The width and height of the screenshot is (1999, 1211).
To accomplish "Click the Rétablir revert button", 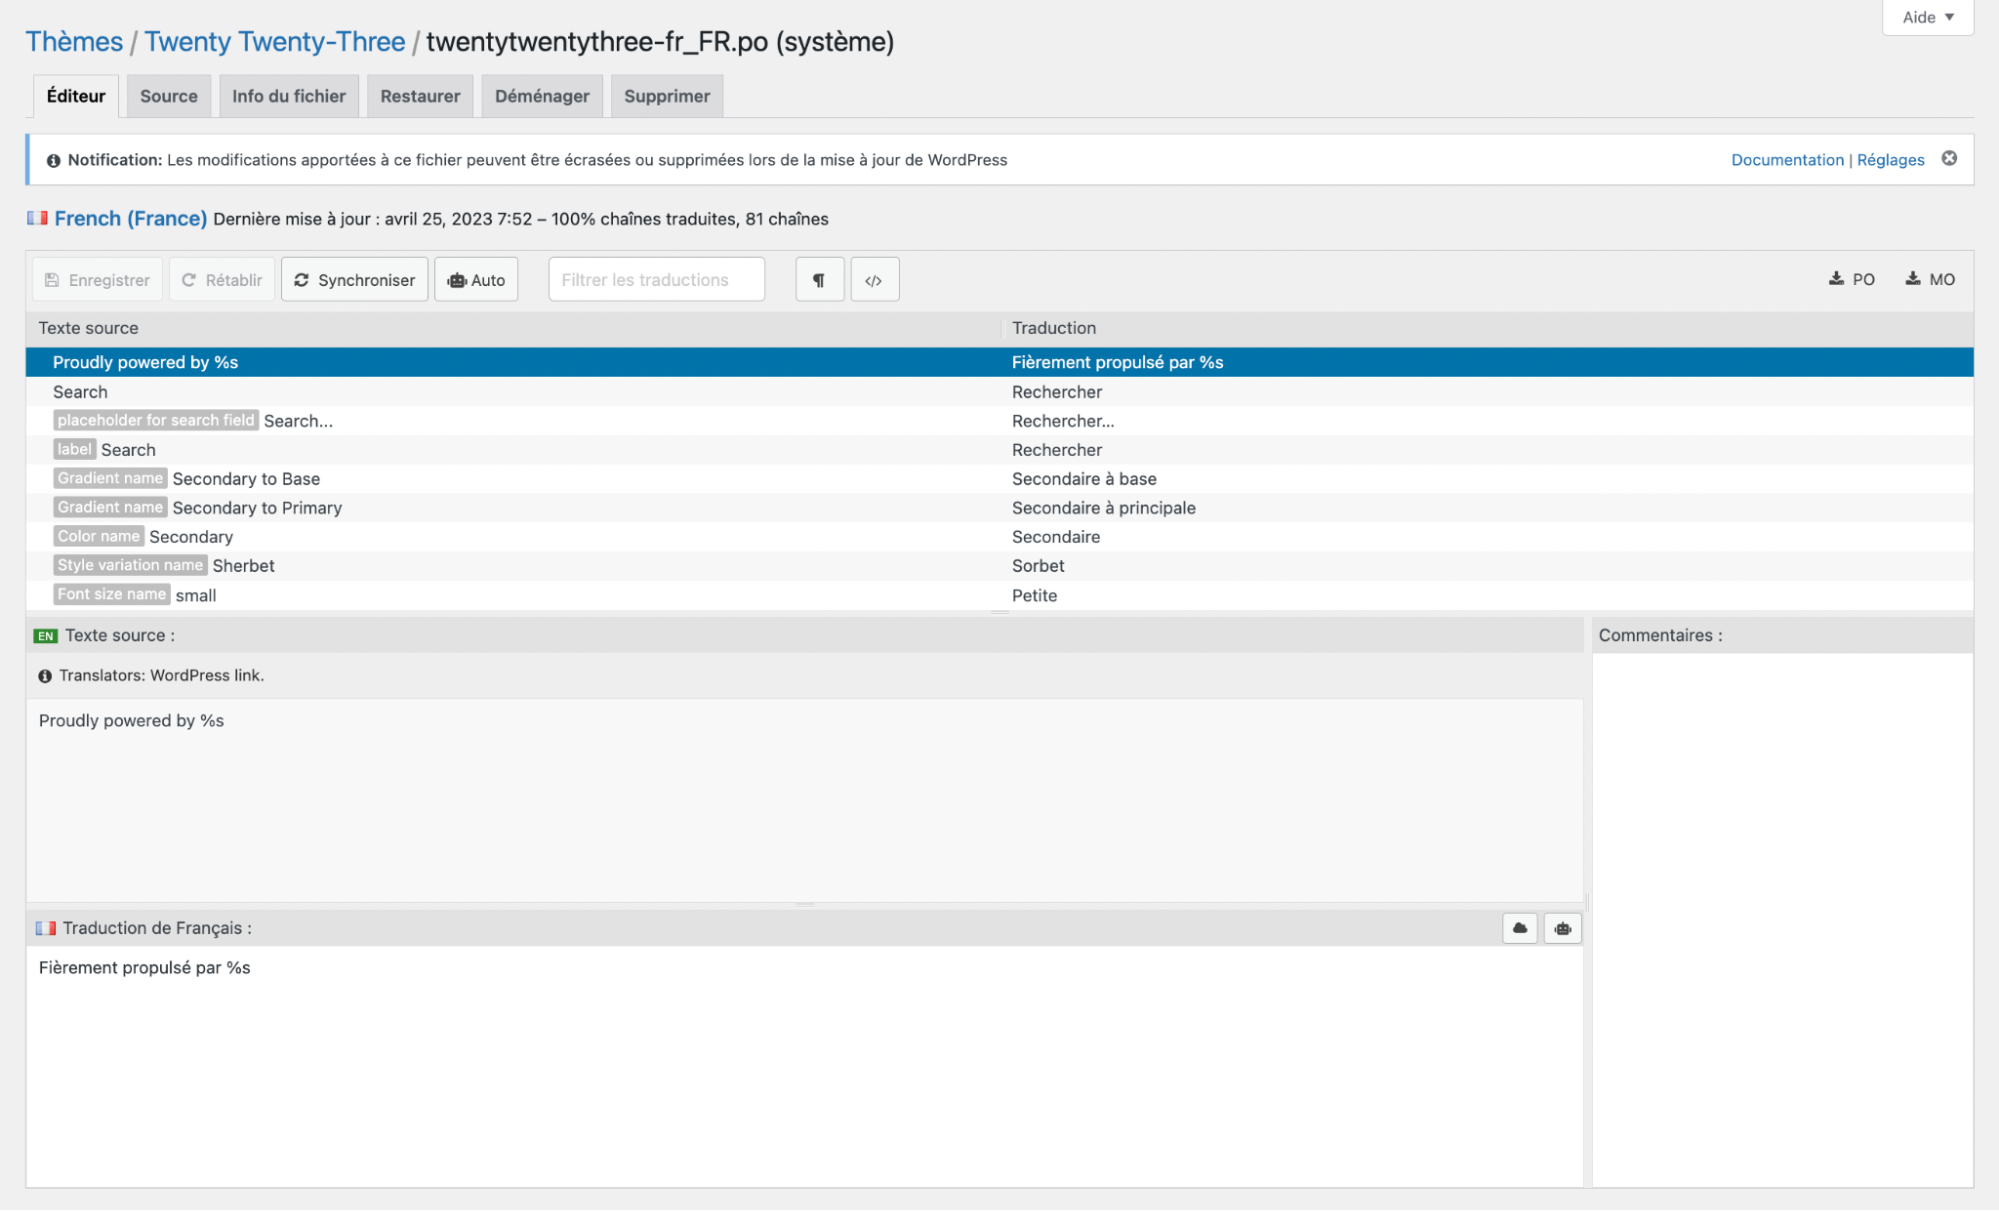I will tap(222, 280).
